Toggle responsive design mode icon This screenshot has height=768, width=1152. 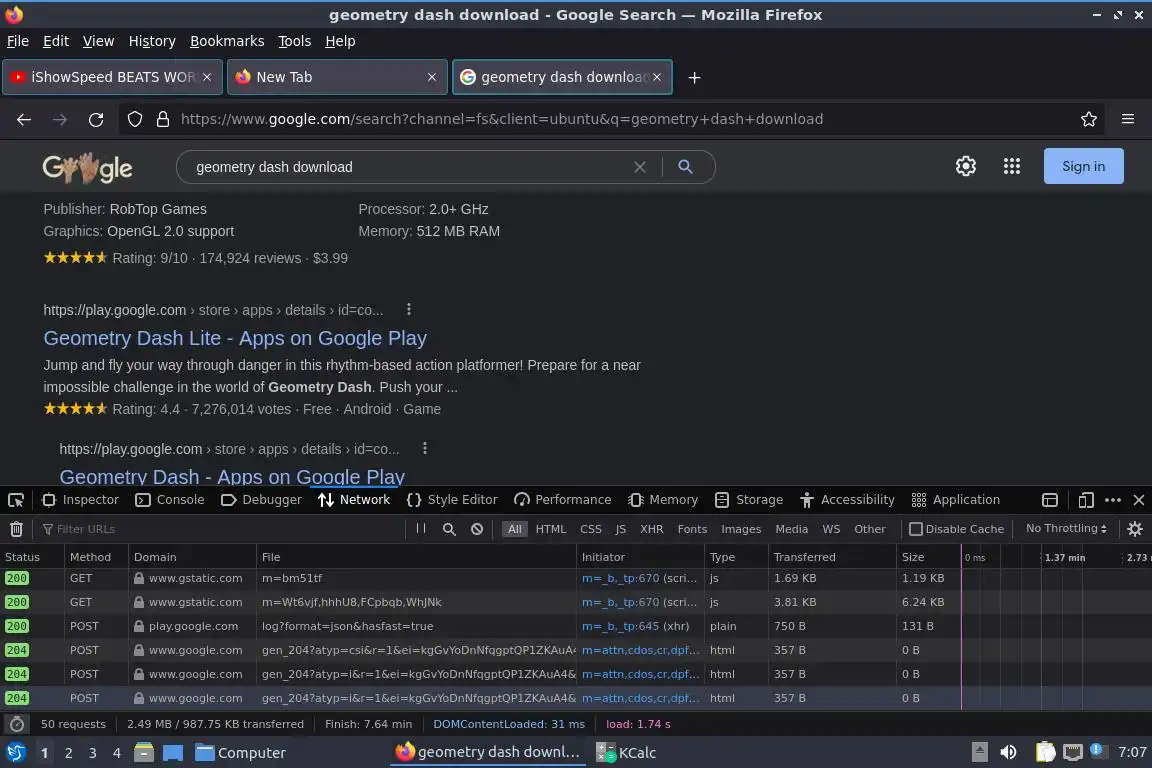click(x=1086, y=500)
